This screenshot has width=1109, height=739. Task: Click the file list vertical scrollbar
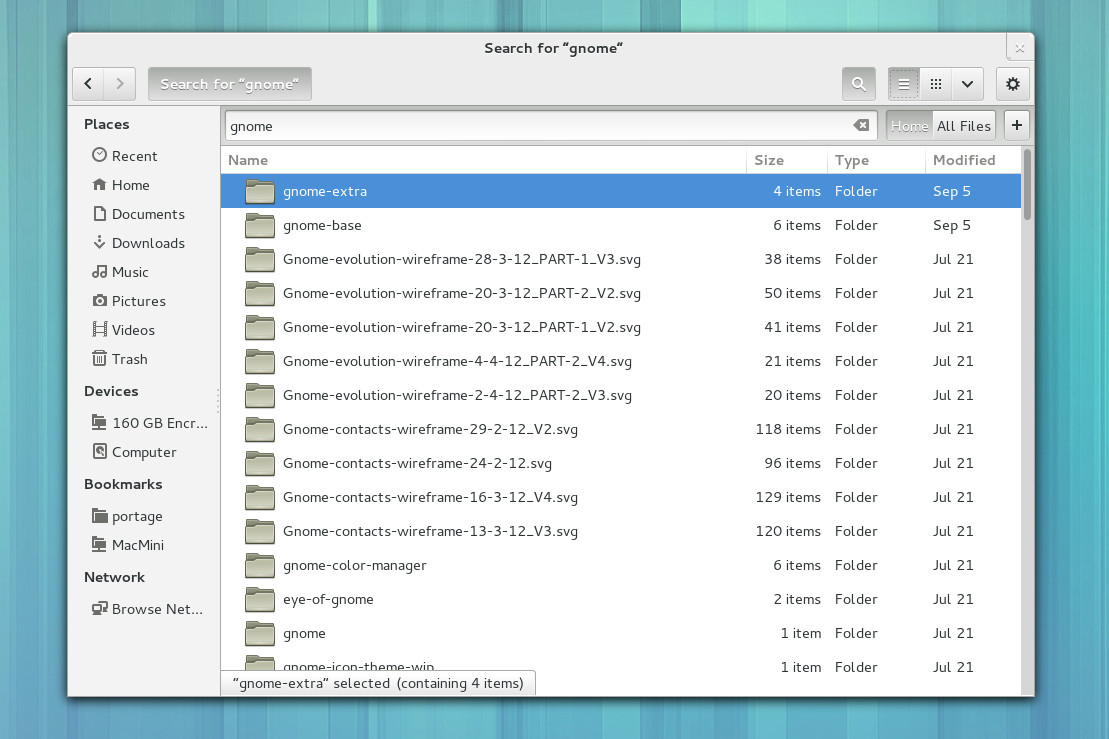[x=1027, y=185]
